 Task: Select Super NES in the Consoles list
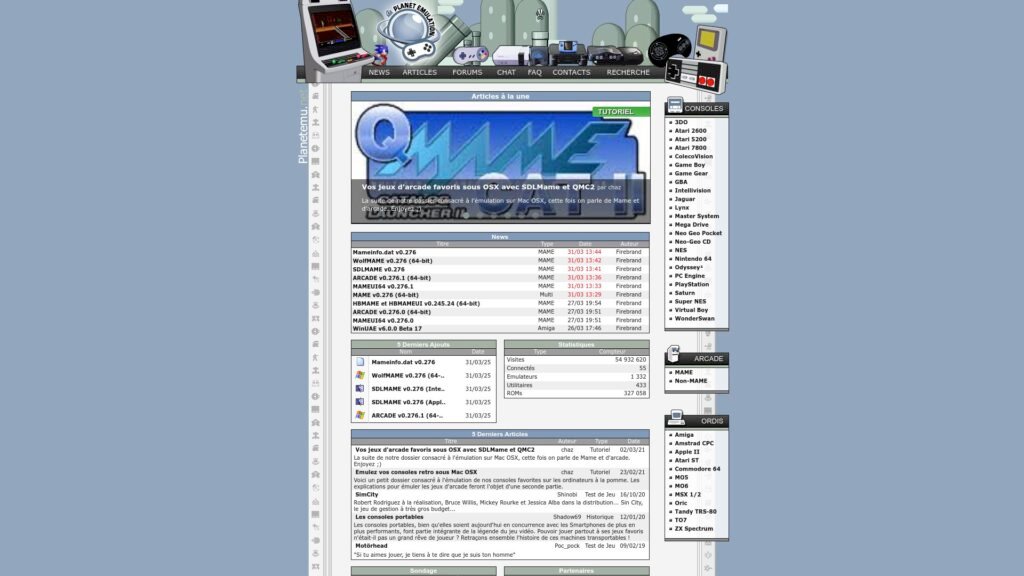690,301
